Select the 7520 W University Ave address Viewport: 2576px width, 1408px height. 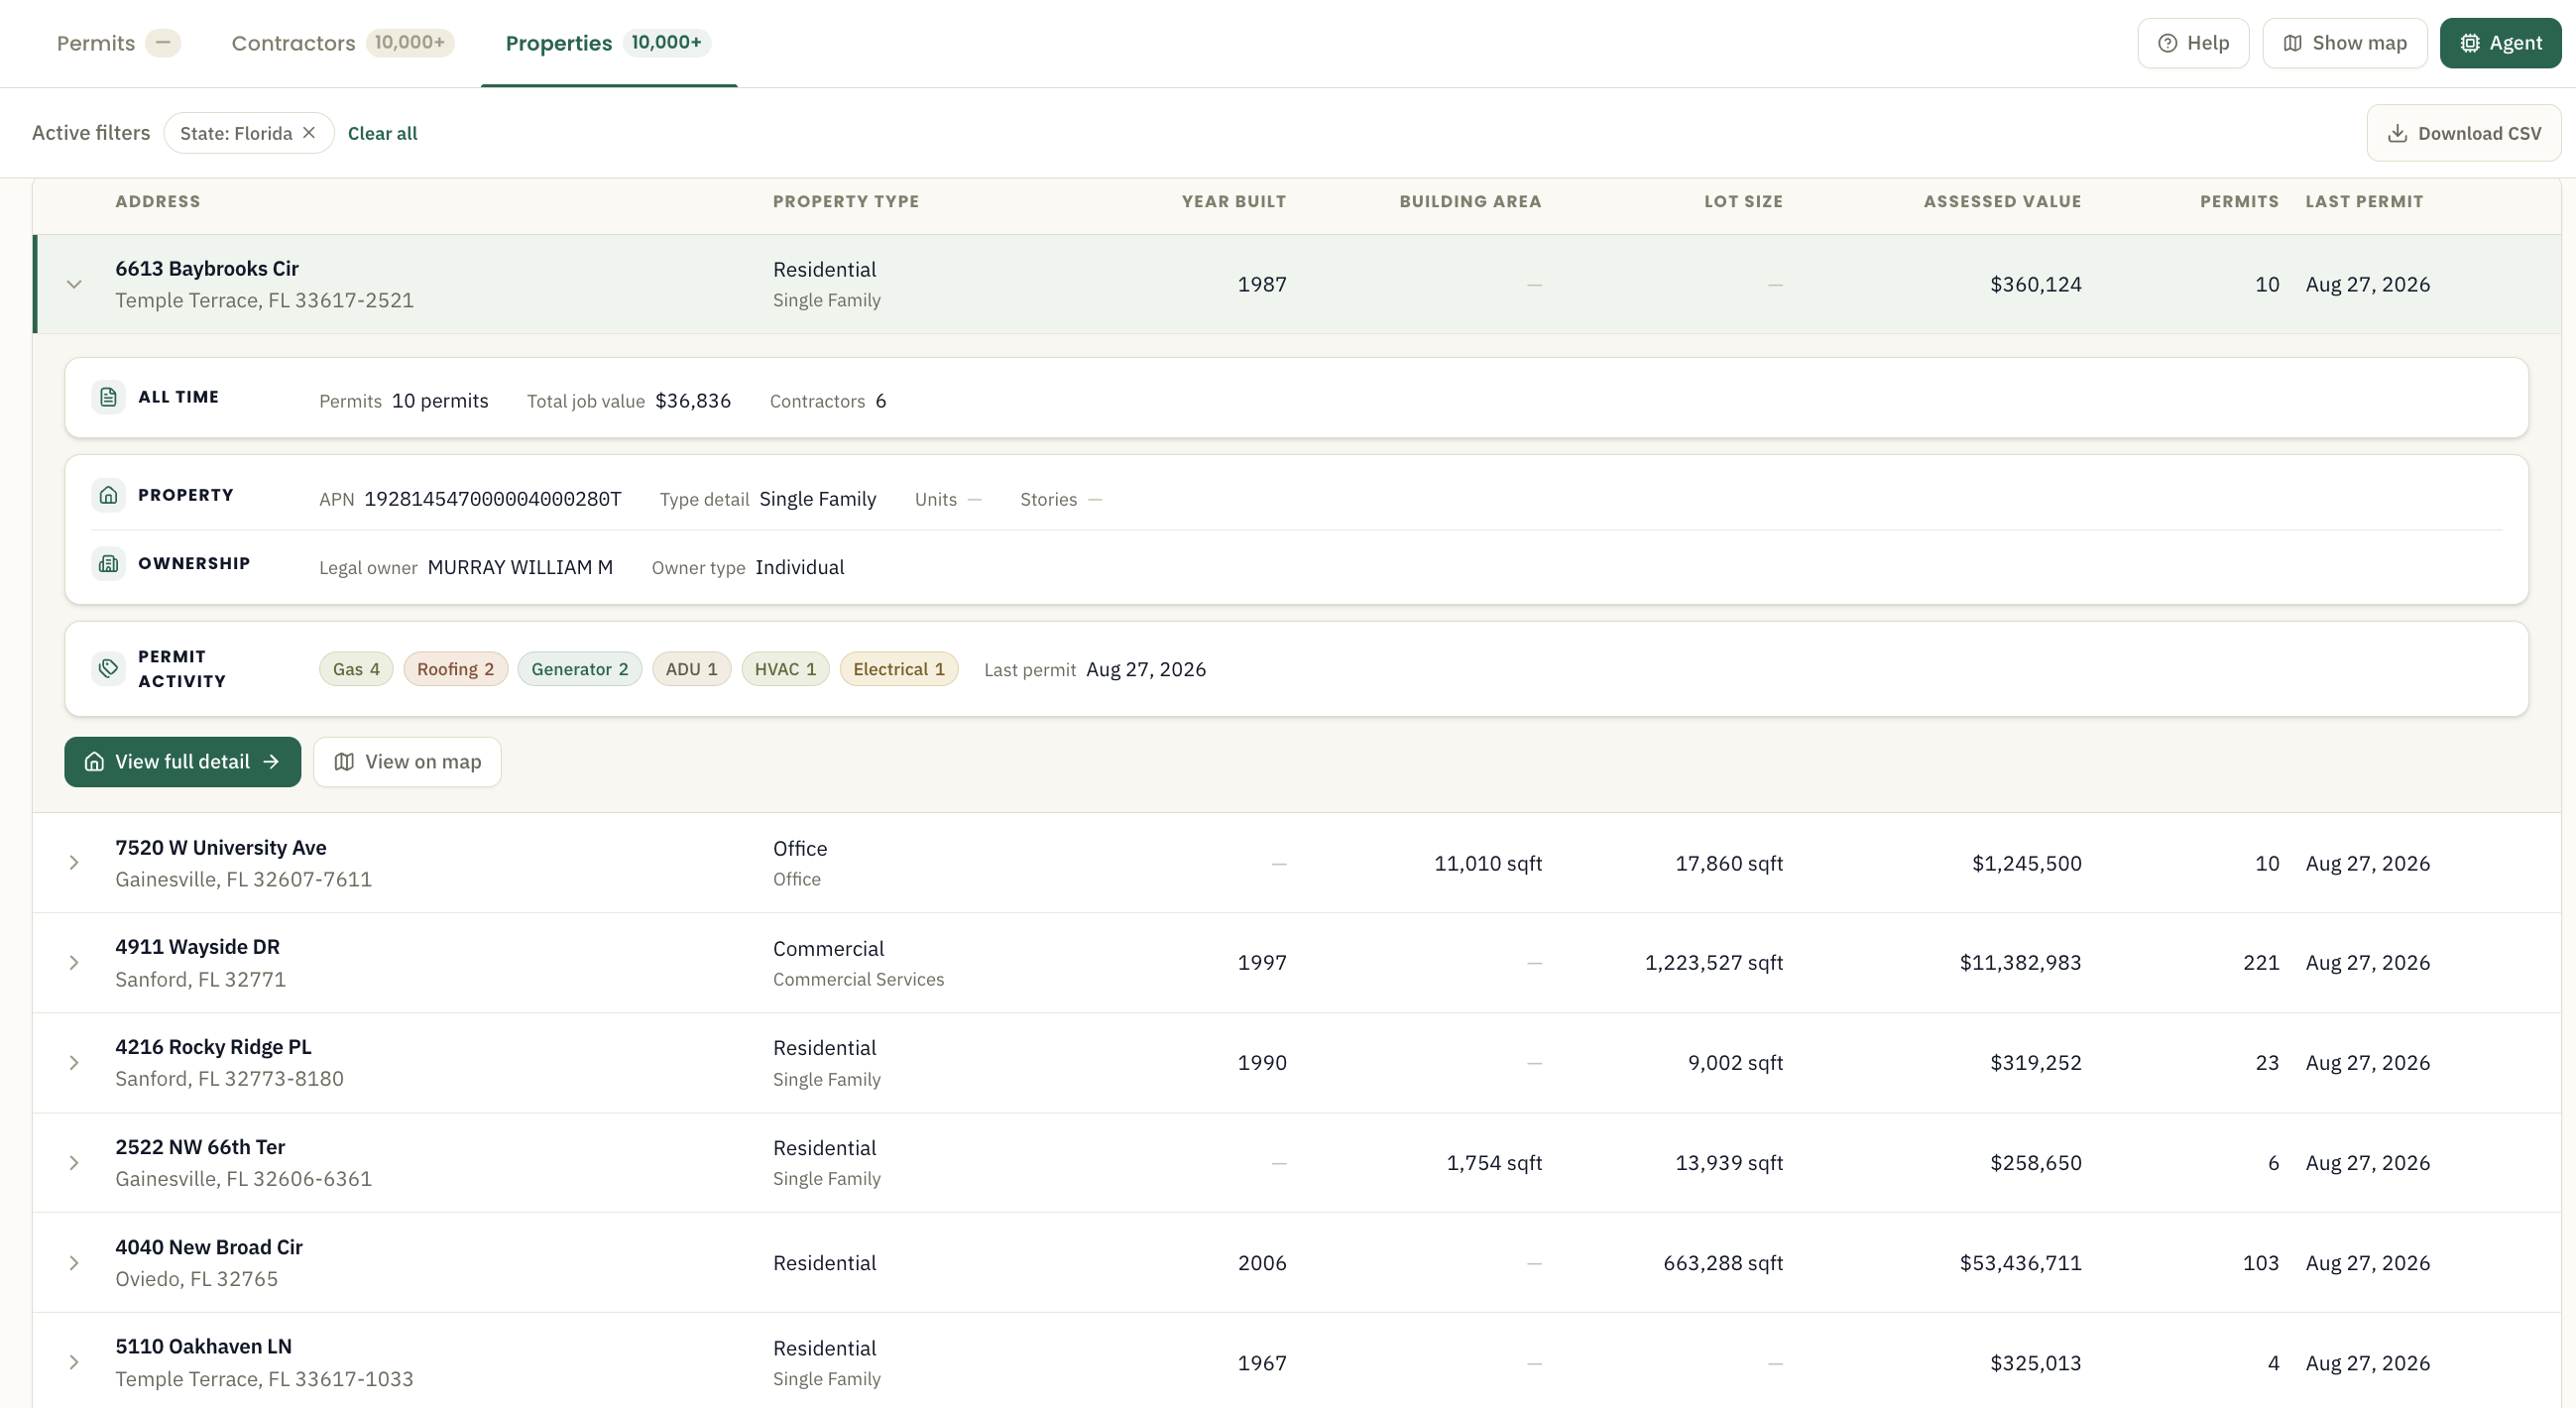click(221, 847)
